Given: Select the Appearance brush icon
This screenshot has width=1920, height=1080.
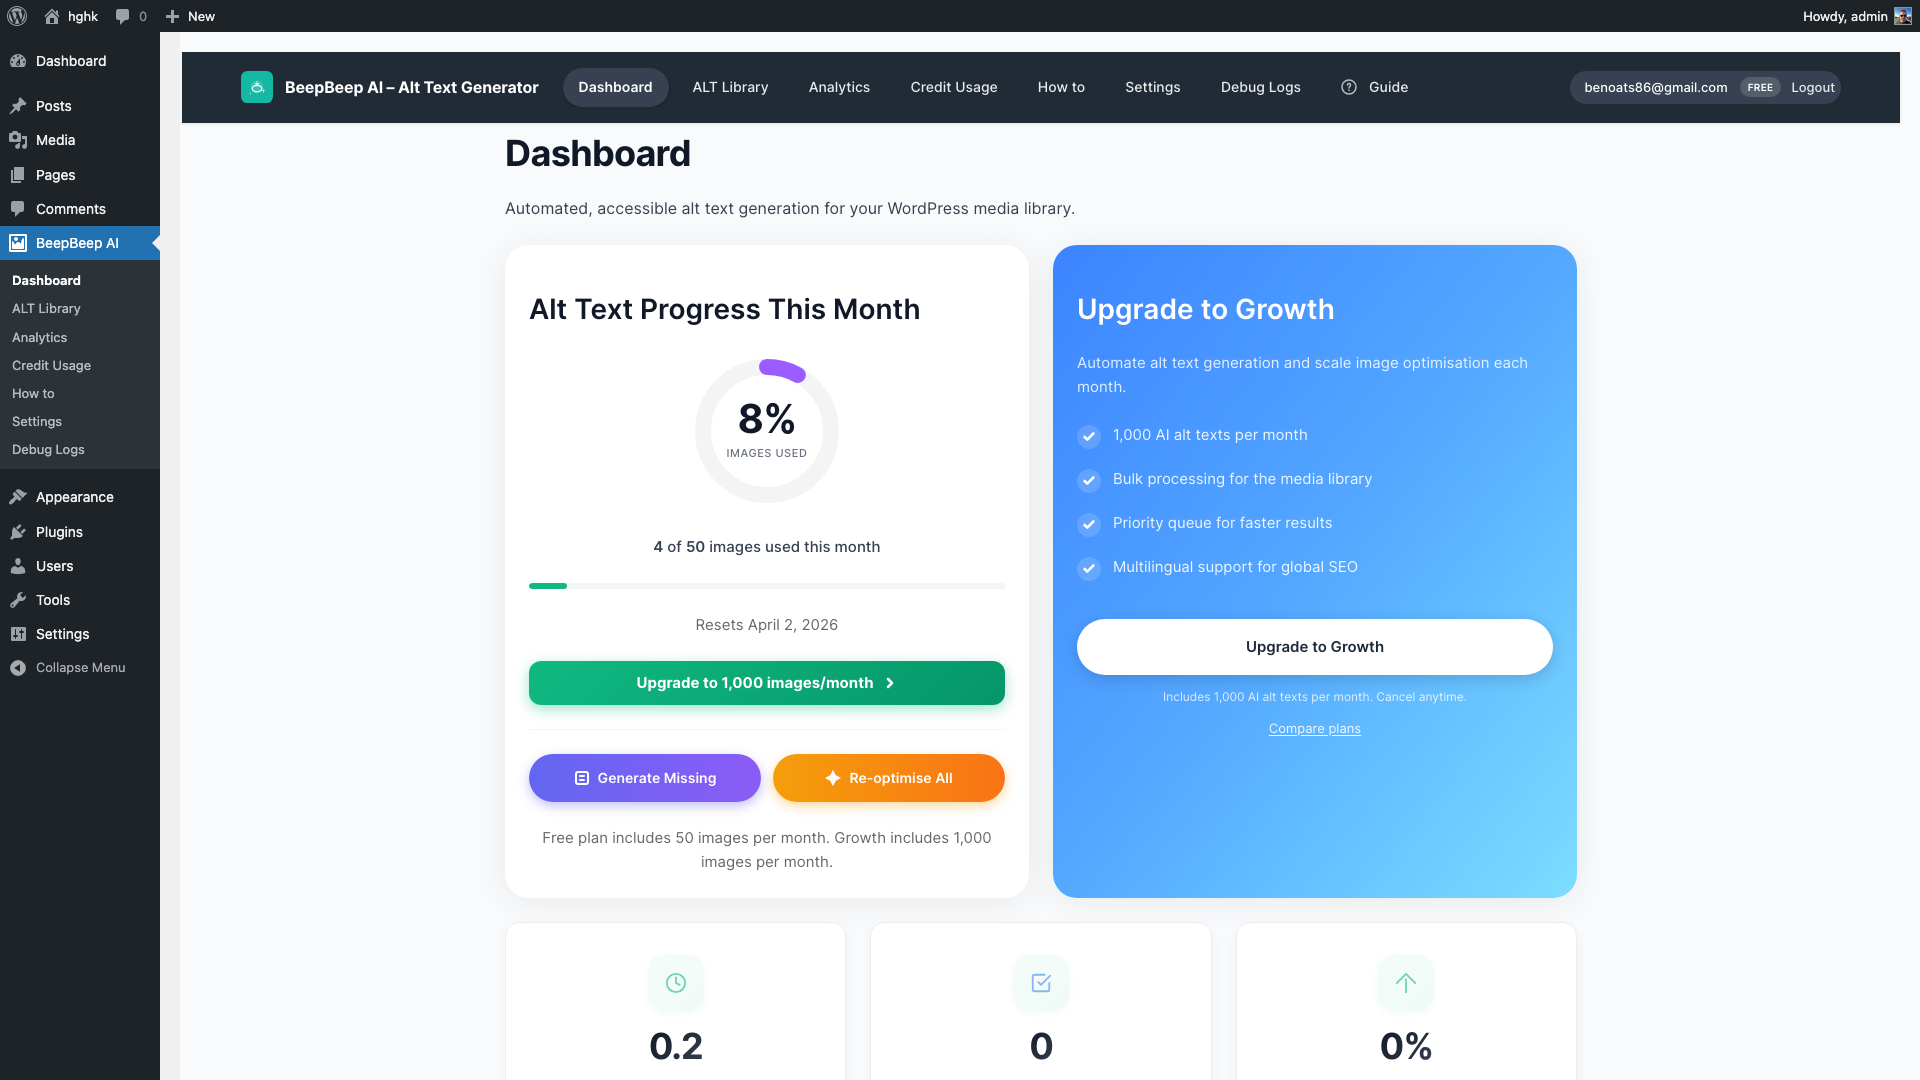Looking at the screenshot, I should tap(19, 497).
